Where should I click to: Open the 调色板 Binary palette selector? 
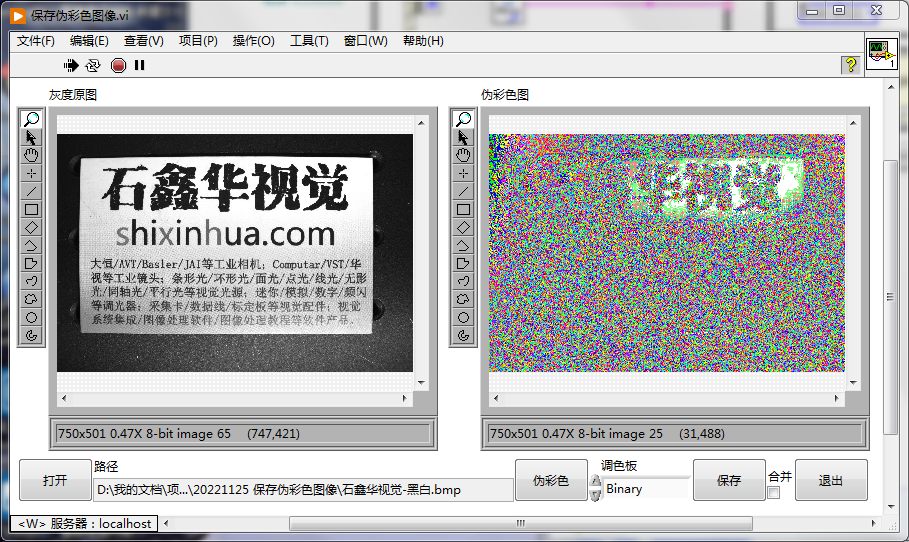pos(646,489)
